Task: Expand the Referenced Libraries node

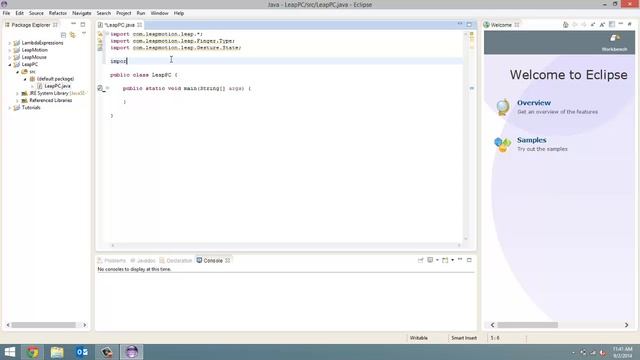Action: coord(18,100)
